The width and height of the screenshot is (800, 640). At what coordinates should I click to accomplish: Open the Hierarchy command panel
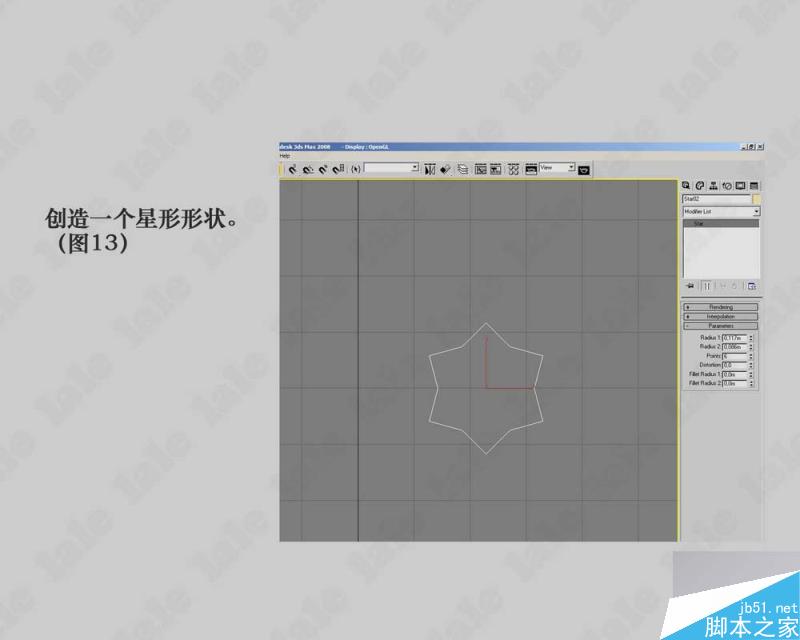712,186
